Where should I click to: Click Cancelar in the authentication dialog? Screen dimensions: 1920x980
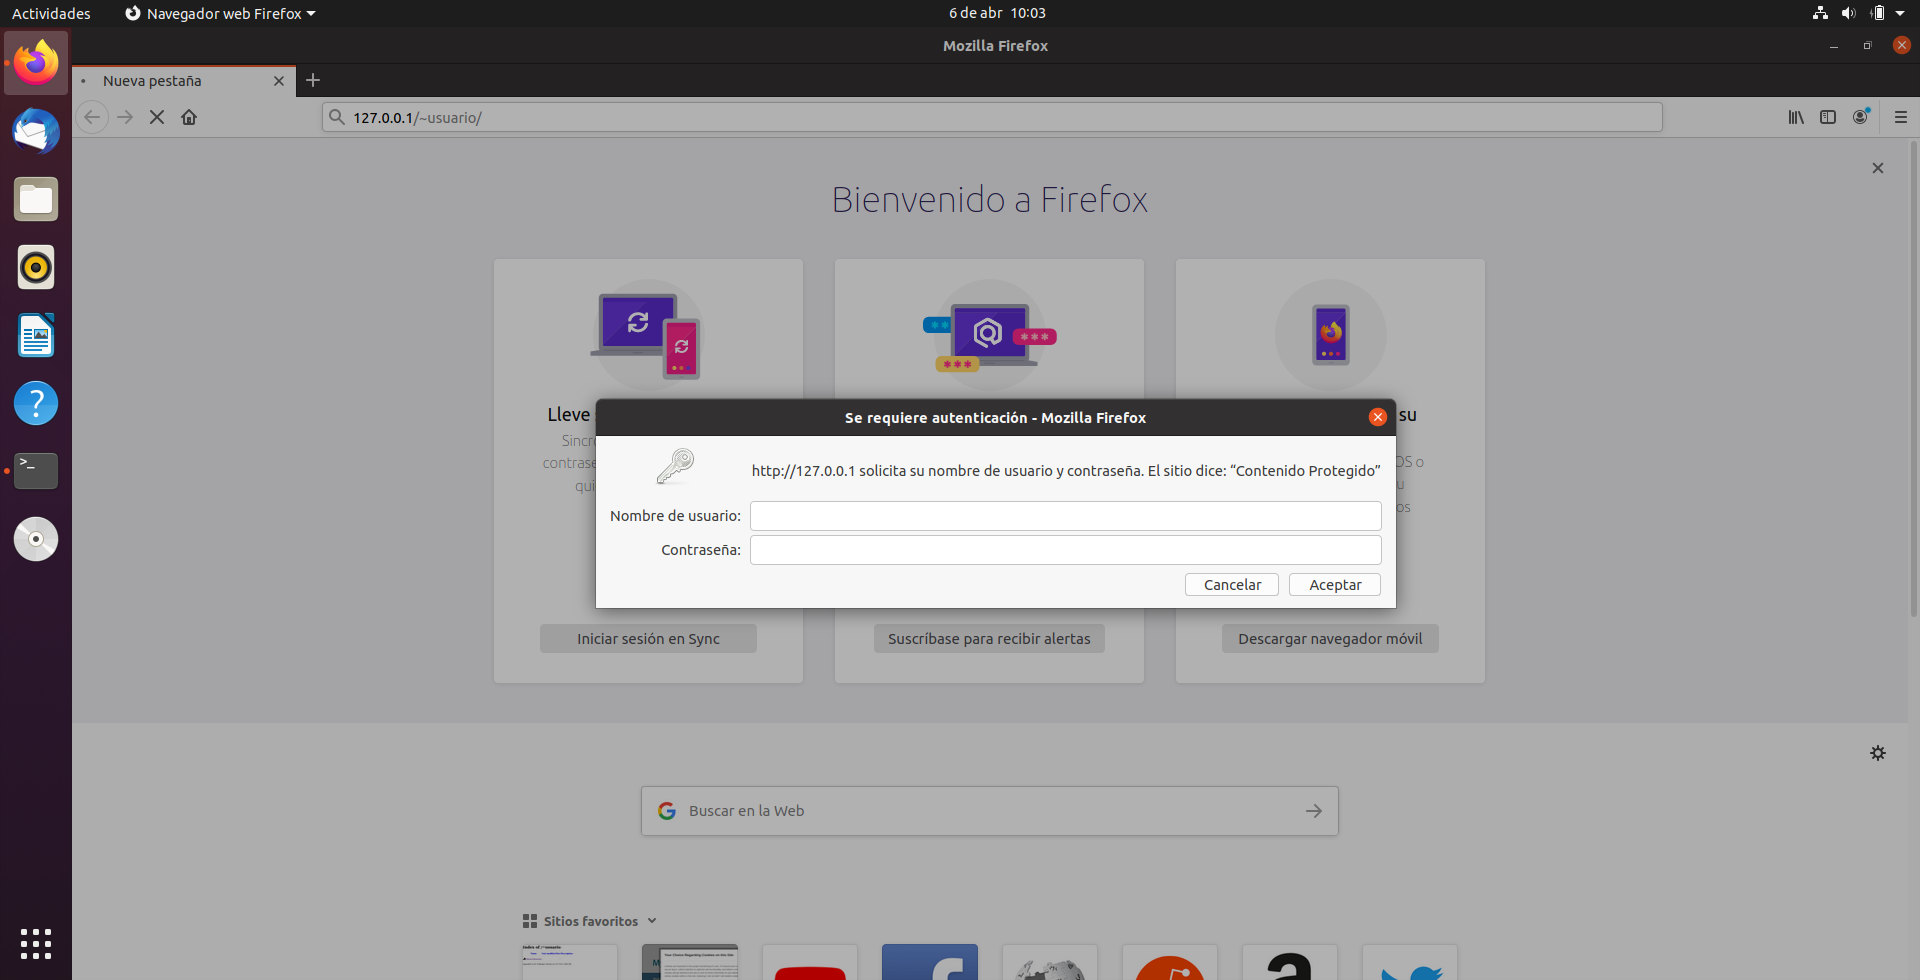click(1232, 585)
